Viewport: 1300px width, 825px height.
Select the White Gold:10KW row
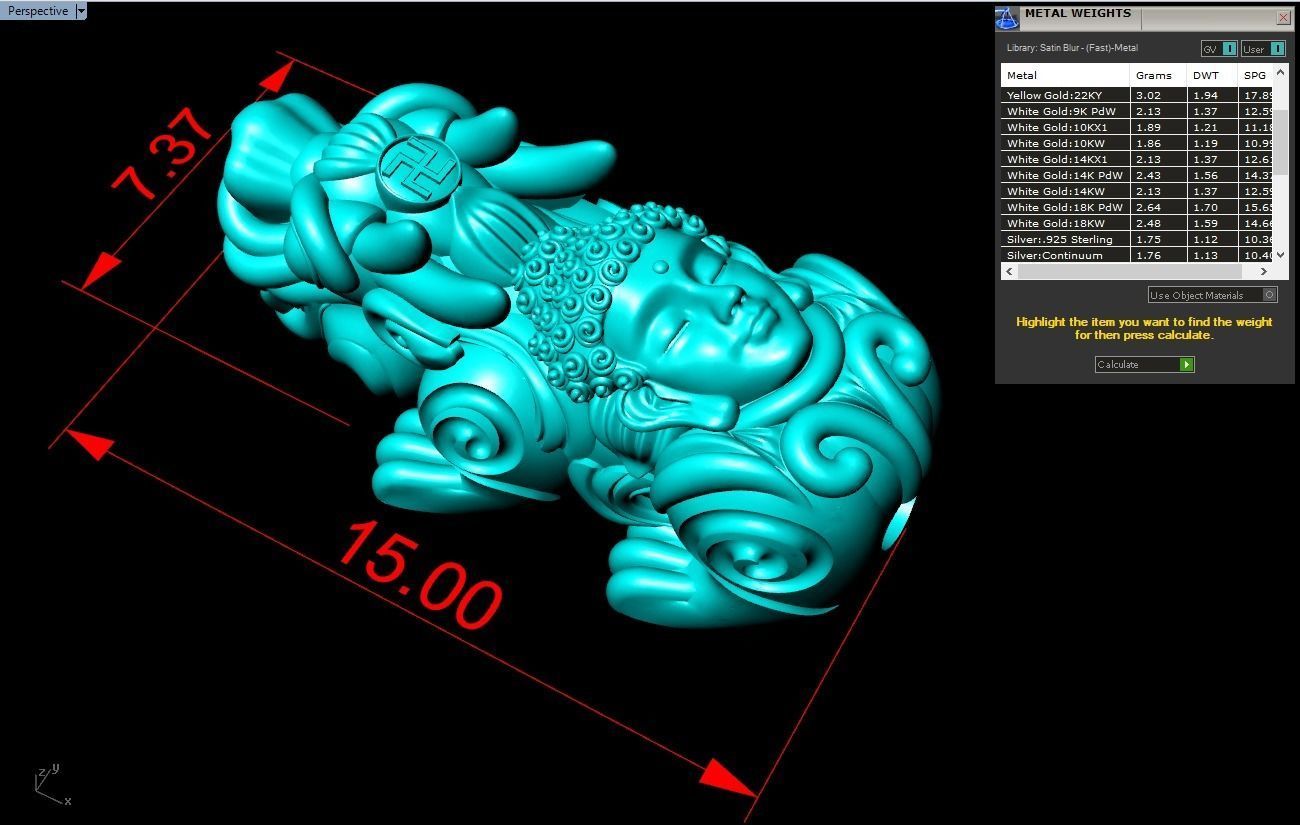point(1137,143)
